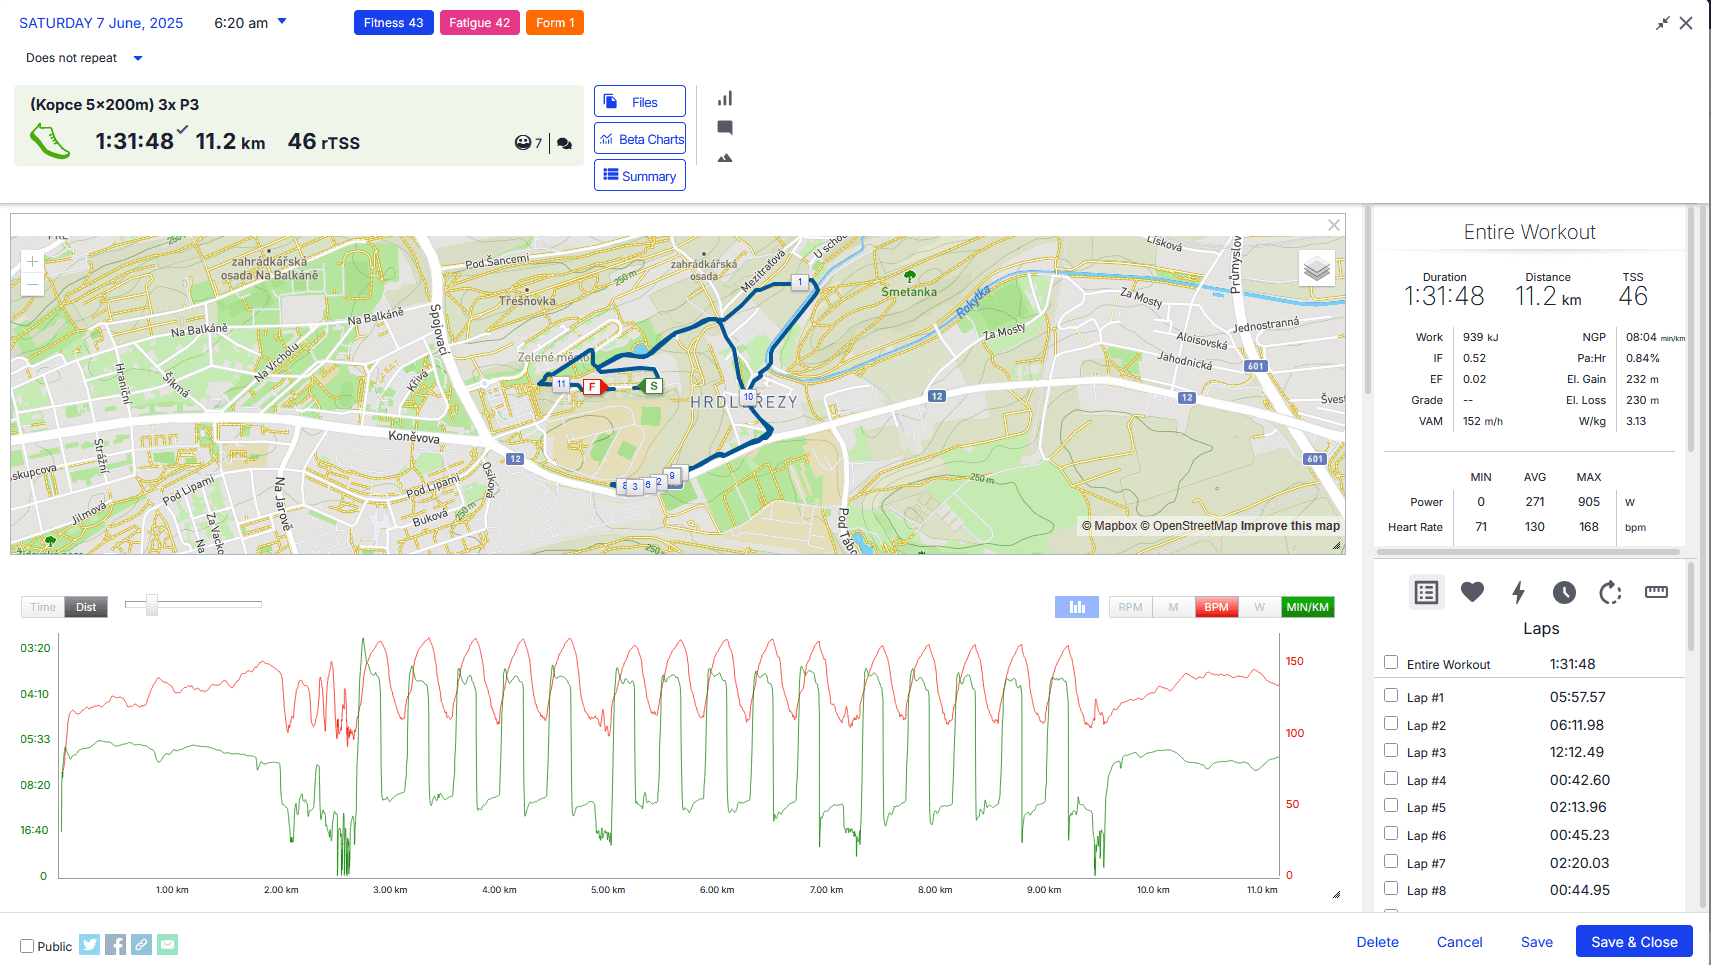Viewport: 1711px width, 965px height.
Task: Copy the workout share link icon
Action: pos(142,944)
